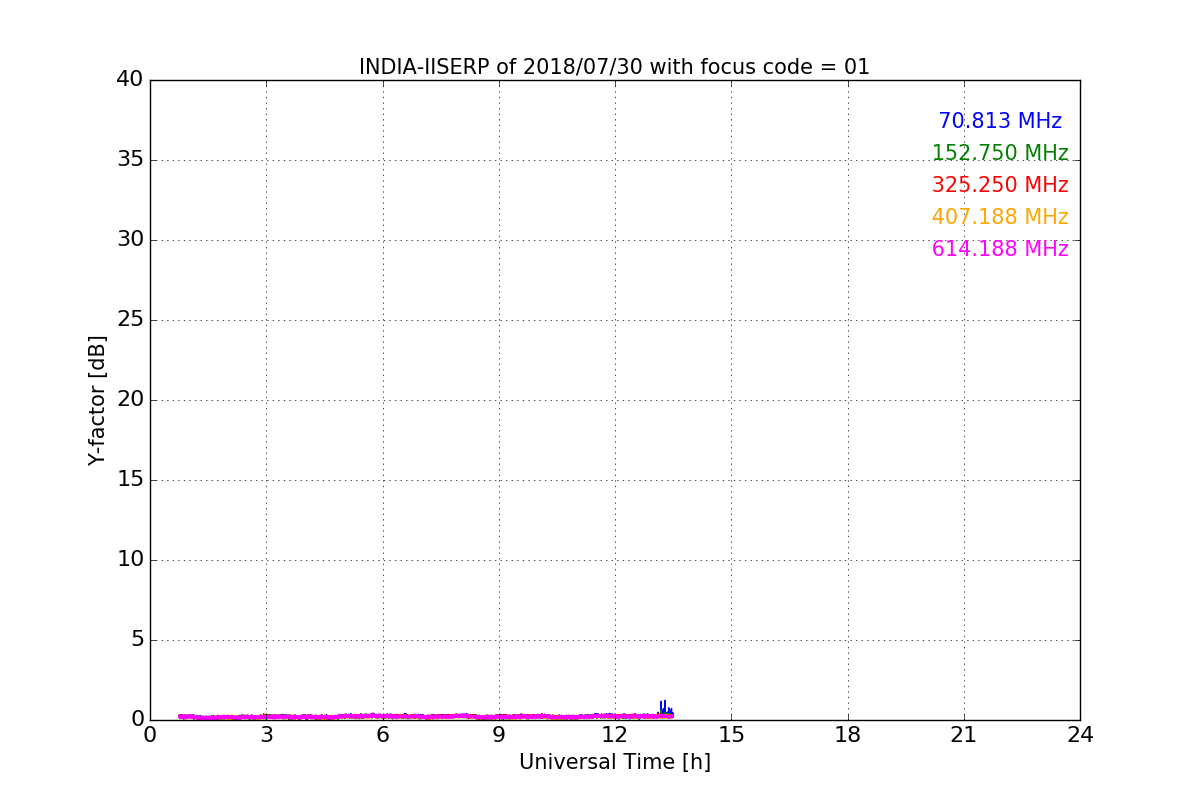
Task: Select the 407.188 MHz legend label
Action: tap(1000, 217)
